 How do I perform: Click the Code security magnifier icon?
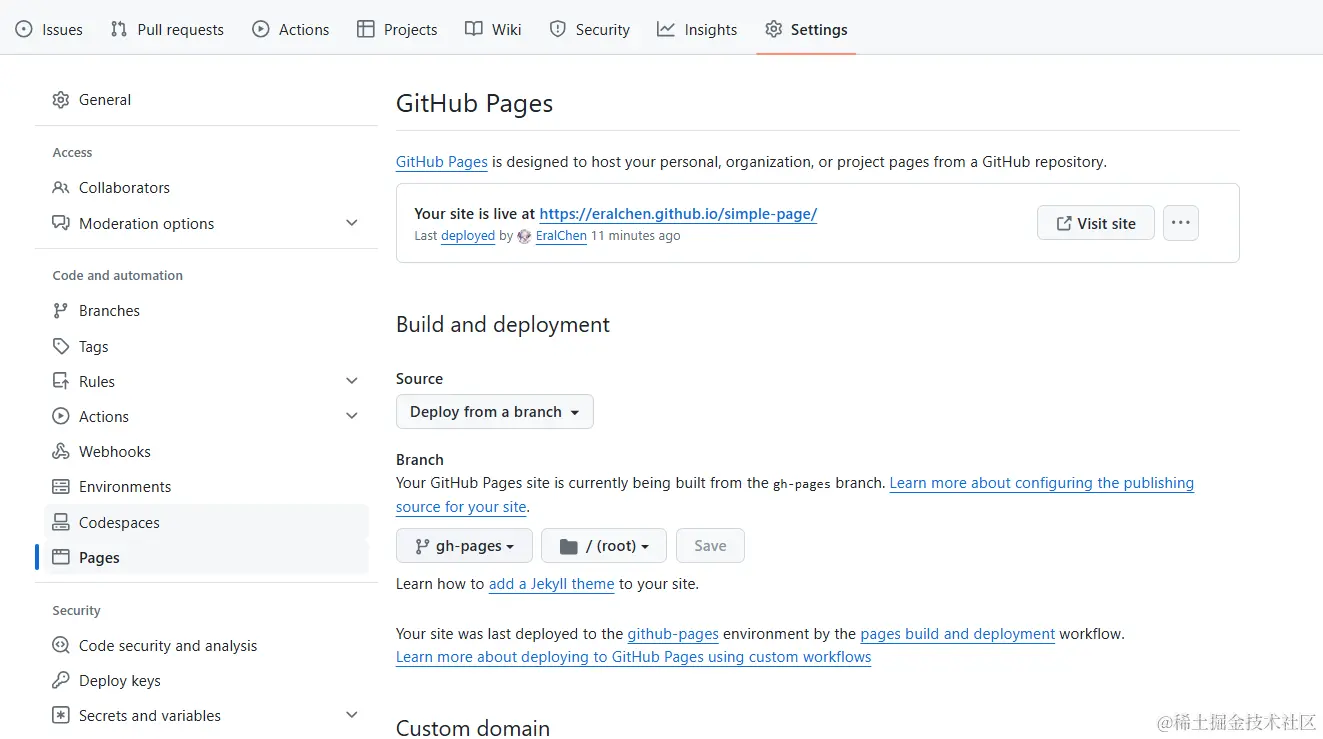coord(61,646)
